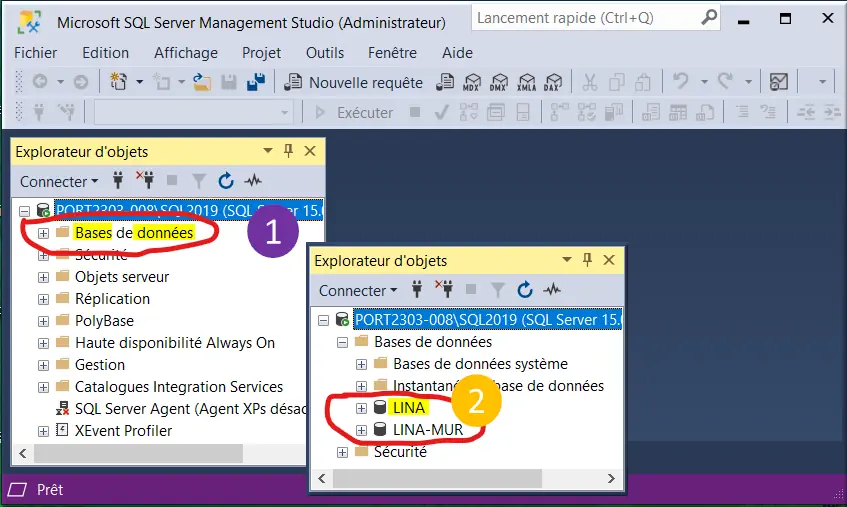Click the redo arrow icon
The height and width of the screenshot is (507, 847).
pos(725,82)
